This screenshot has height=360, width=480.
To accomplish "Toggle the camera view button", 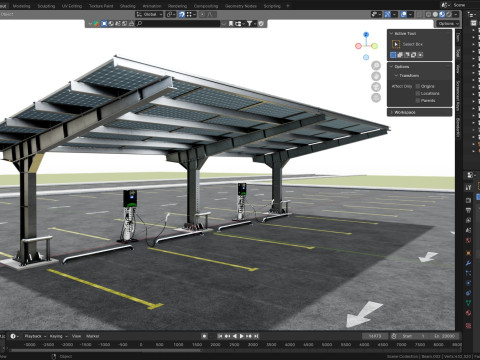I will pos(376,87).
